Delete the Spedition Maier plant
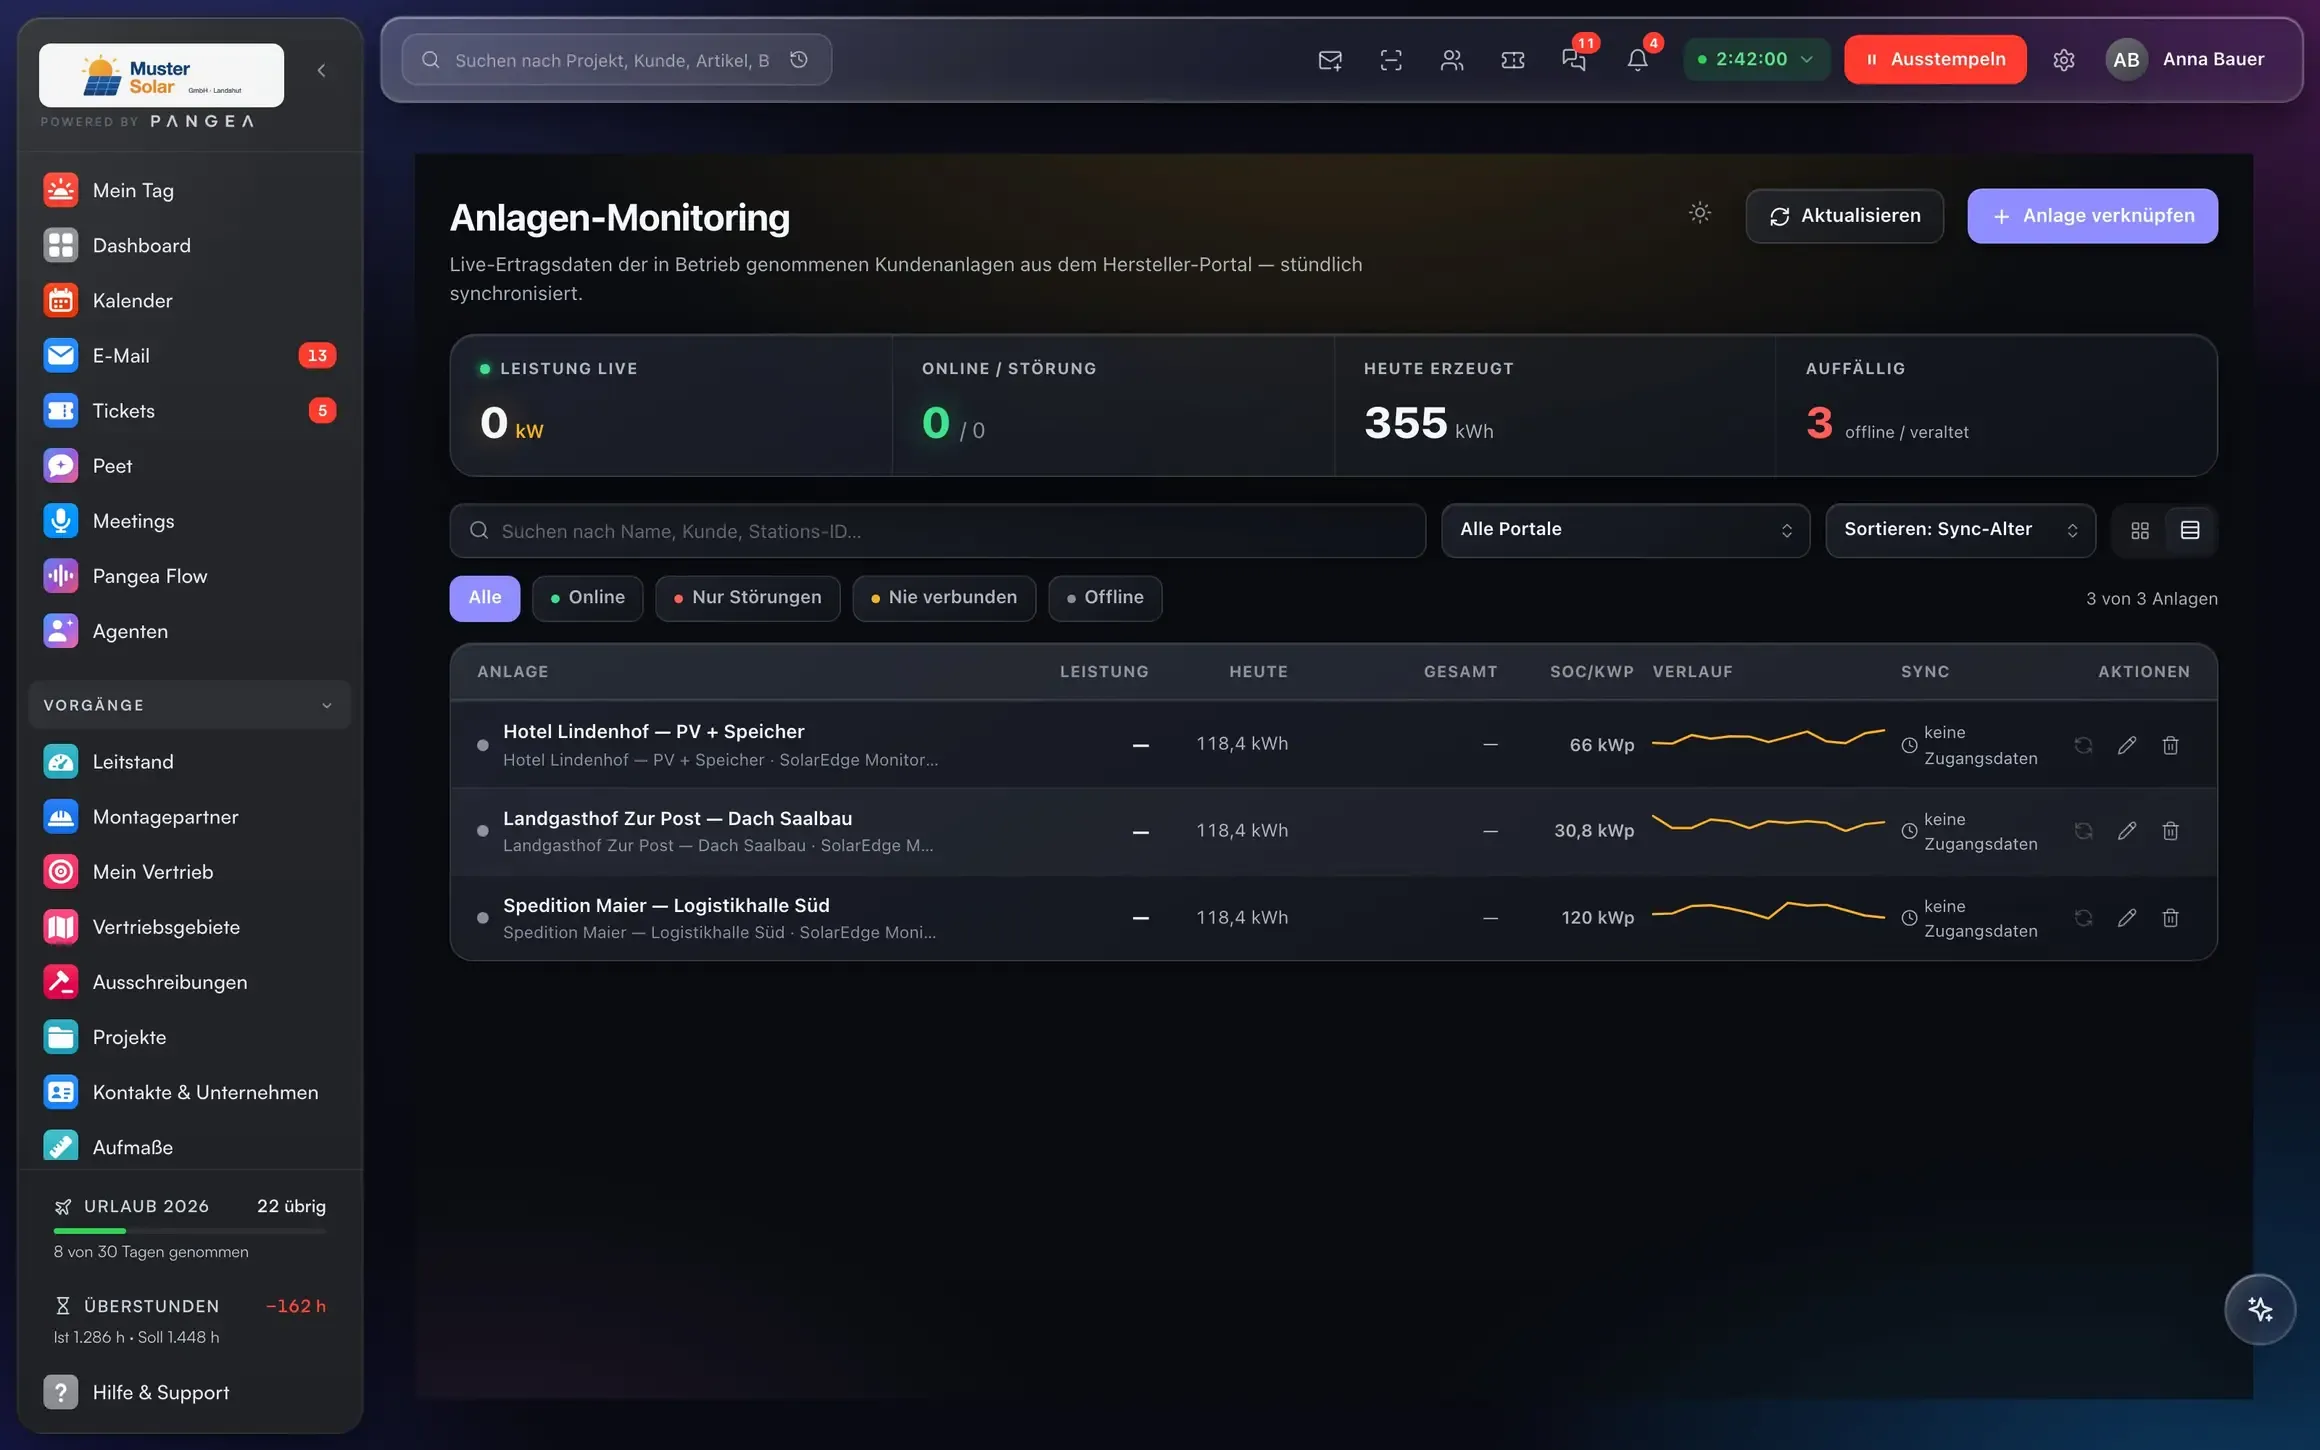This screenshot has width=2320, height=1450. click(x=2171, y=918)
